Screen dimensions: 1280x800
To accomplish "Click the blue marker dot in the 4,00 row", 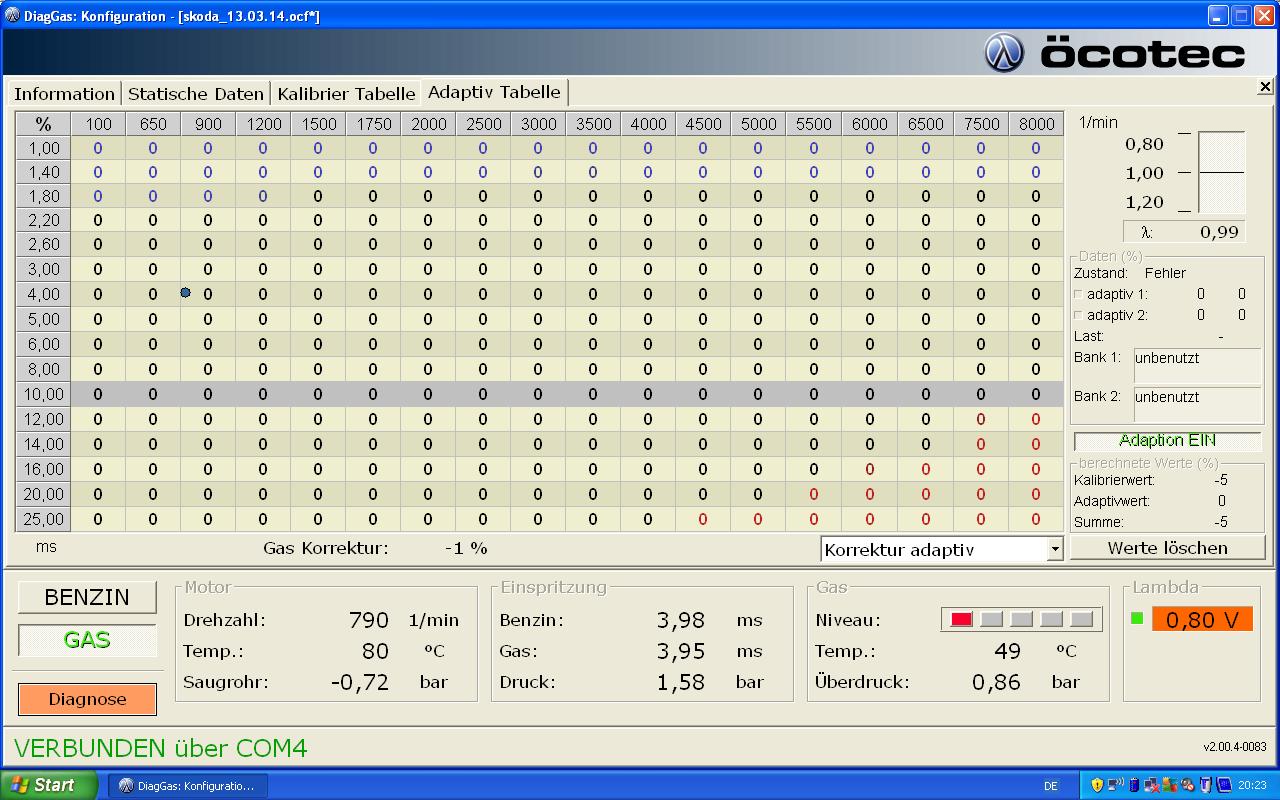I will tap(186, 293).
